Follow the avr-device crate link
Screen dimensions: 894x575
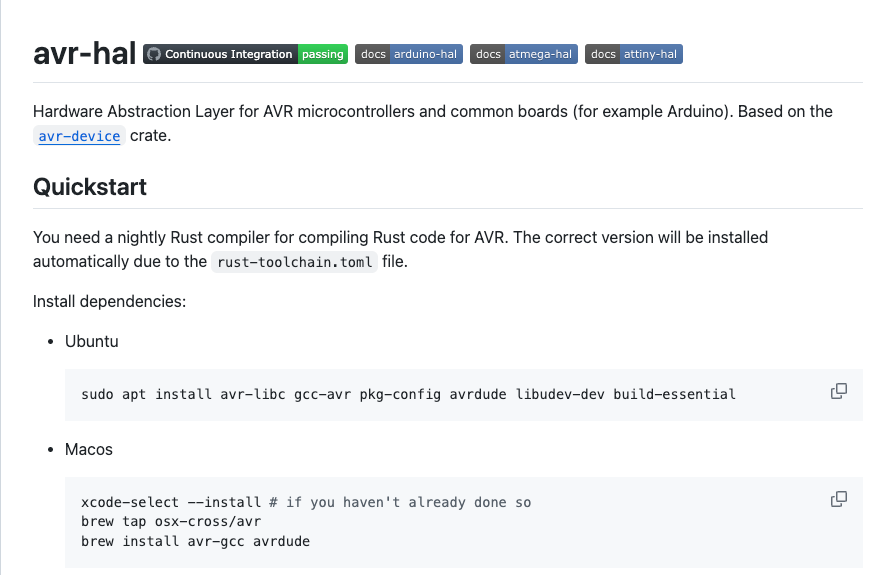click(x=79, y=136)
